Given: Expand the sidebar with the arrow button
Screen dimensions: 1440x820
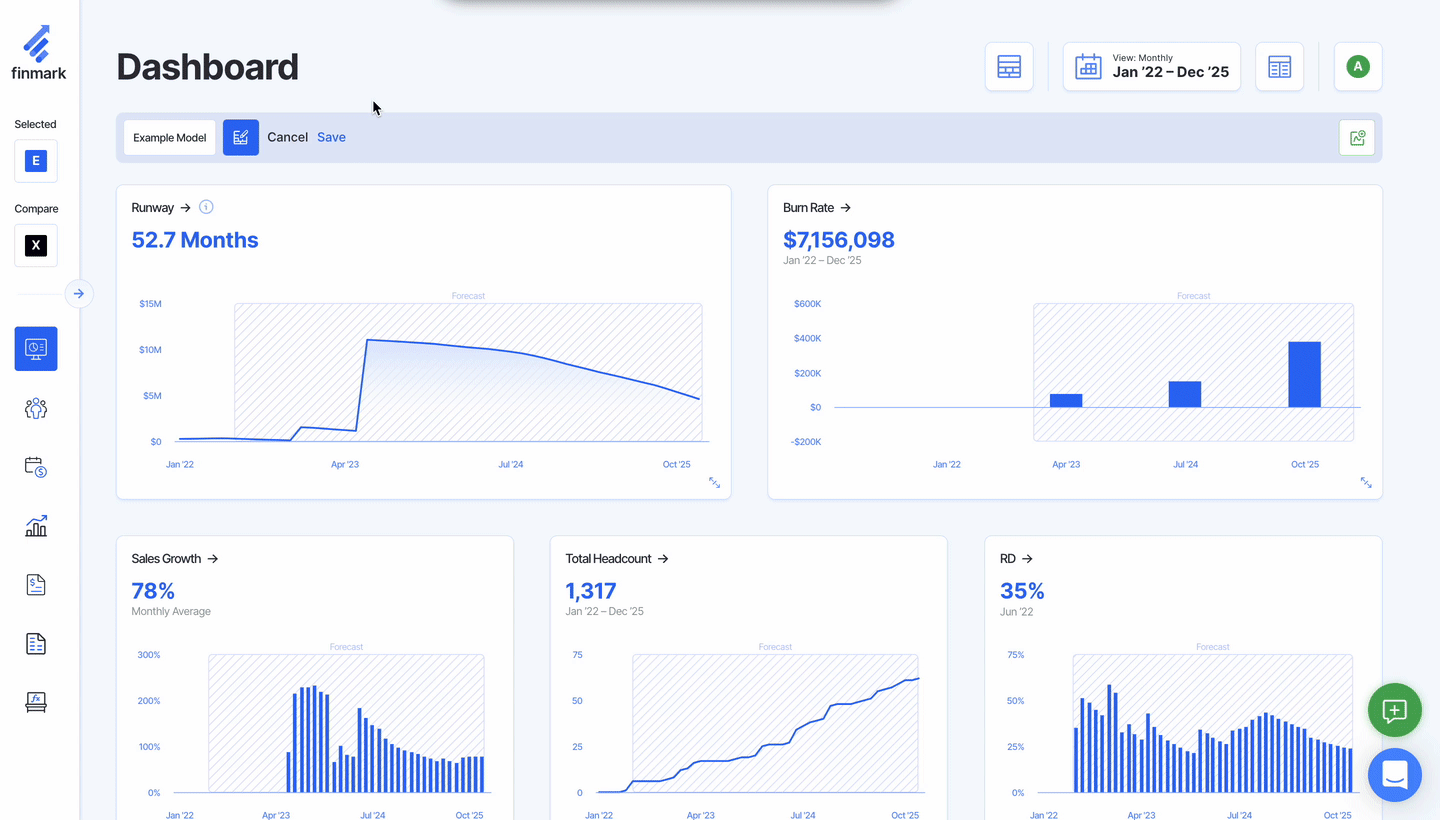Looking at the screenshot, I should point(79,294).
